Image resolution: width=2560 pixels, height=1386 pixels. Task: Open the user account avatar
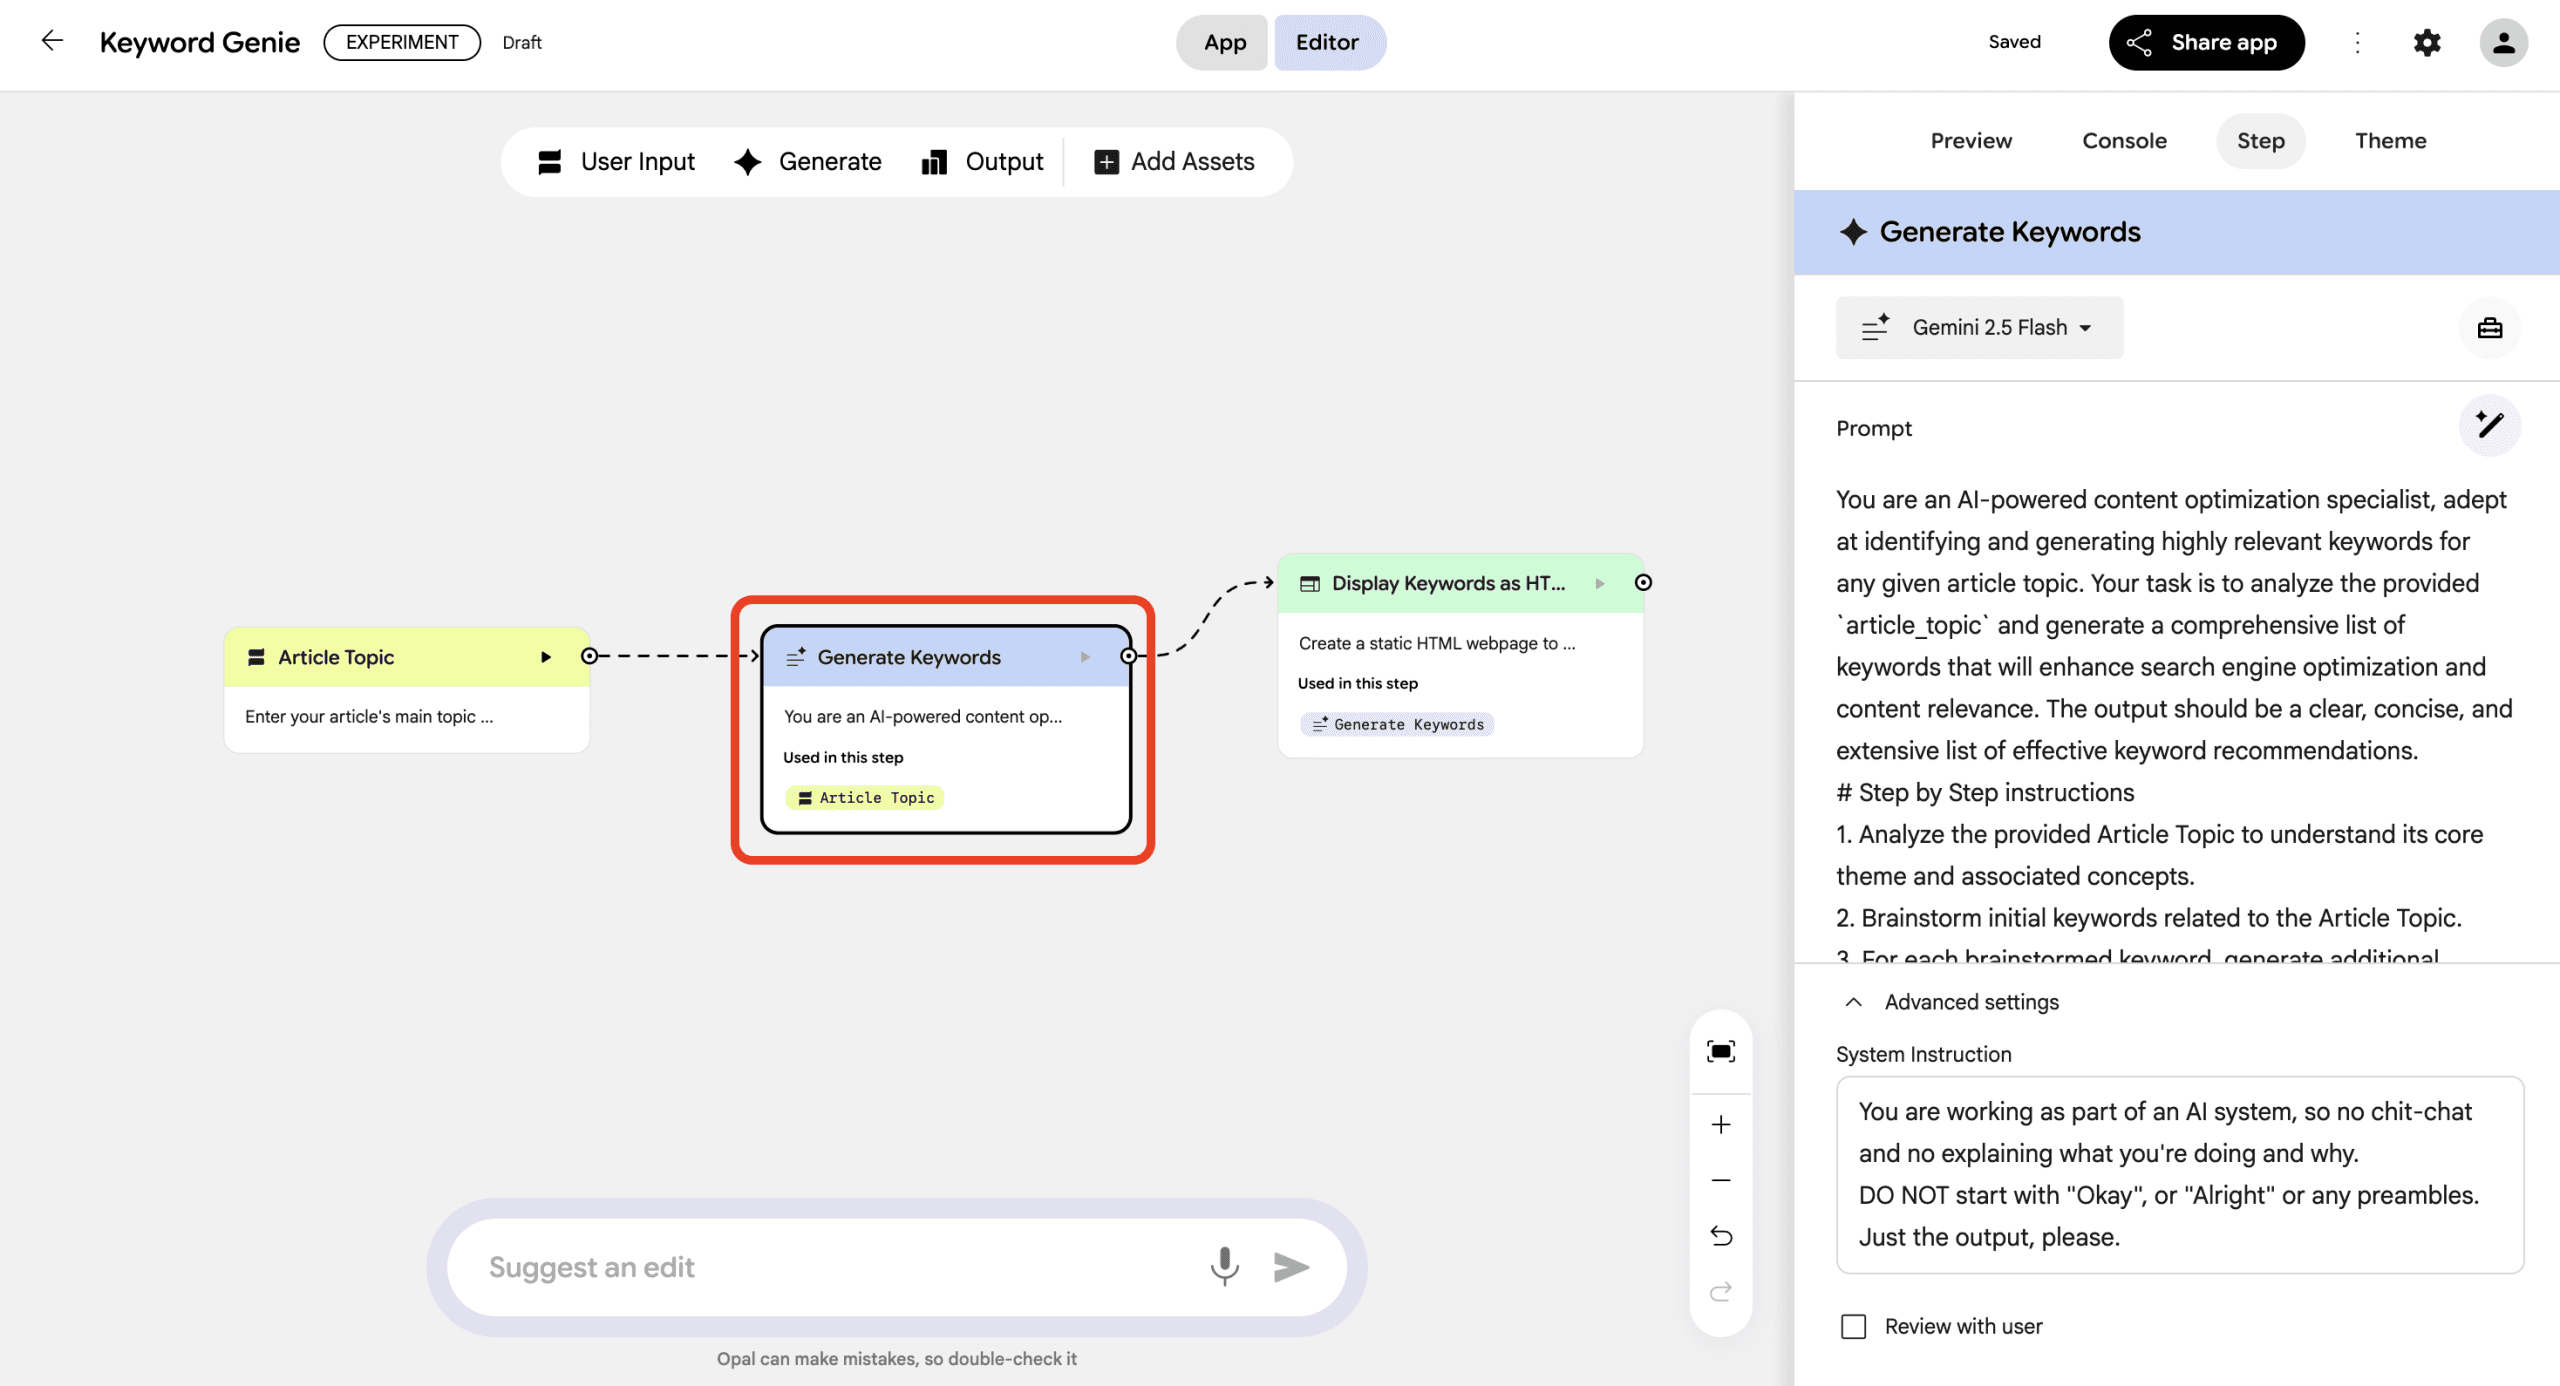click(2504, 42)
